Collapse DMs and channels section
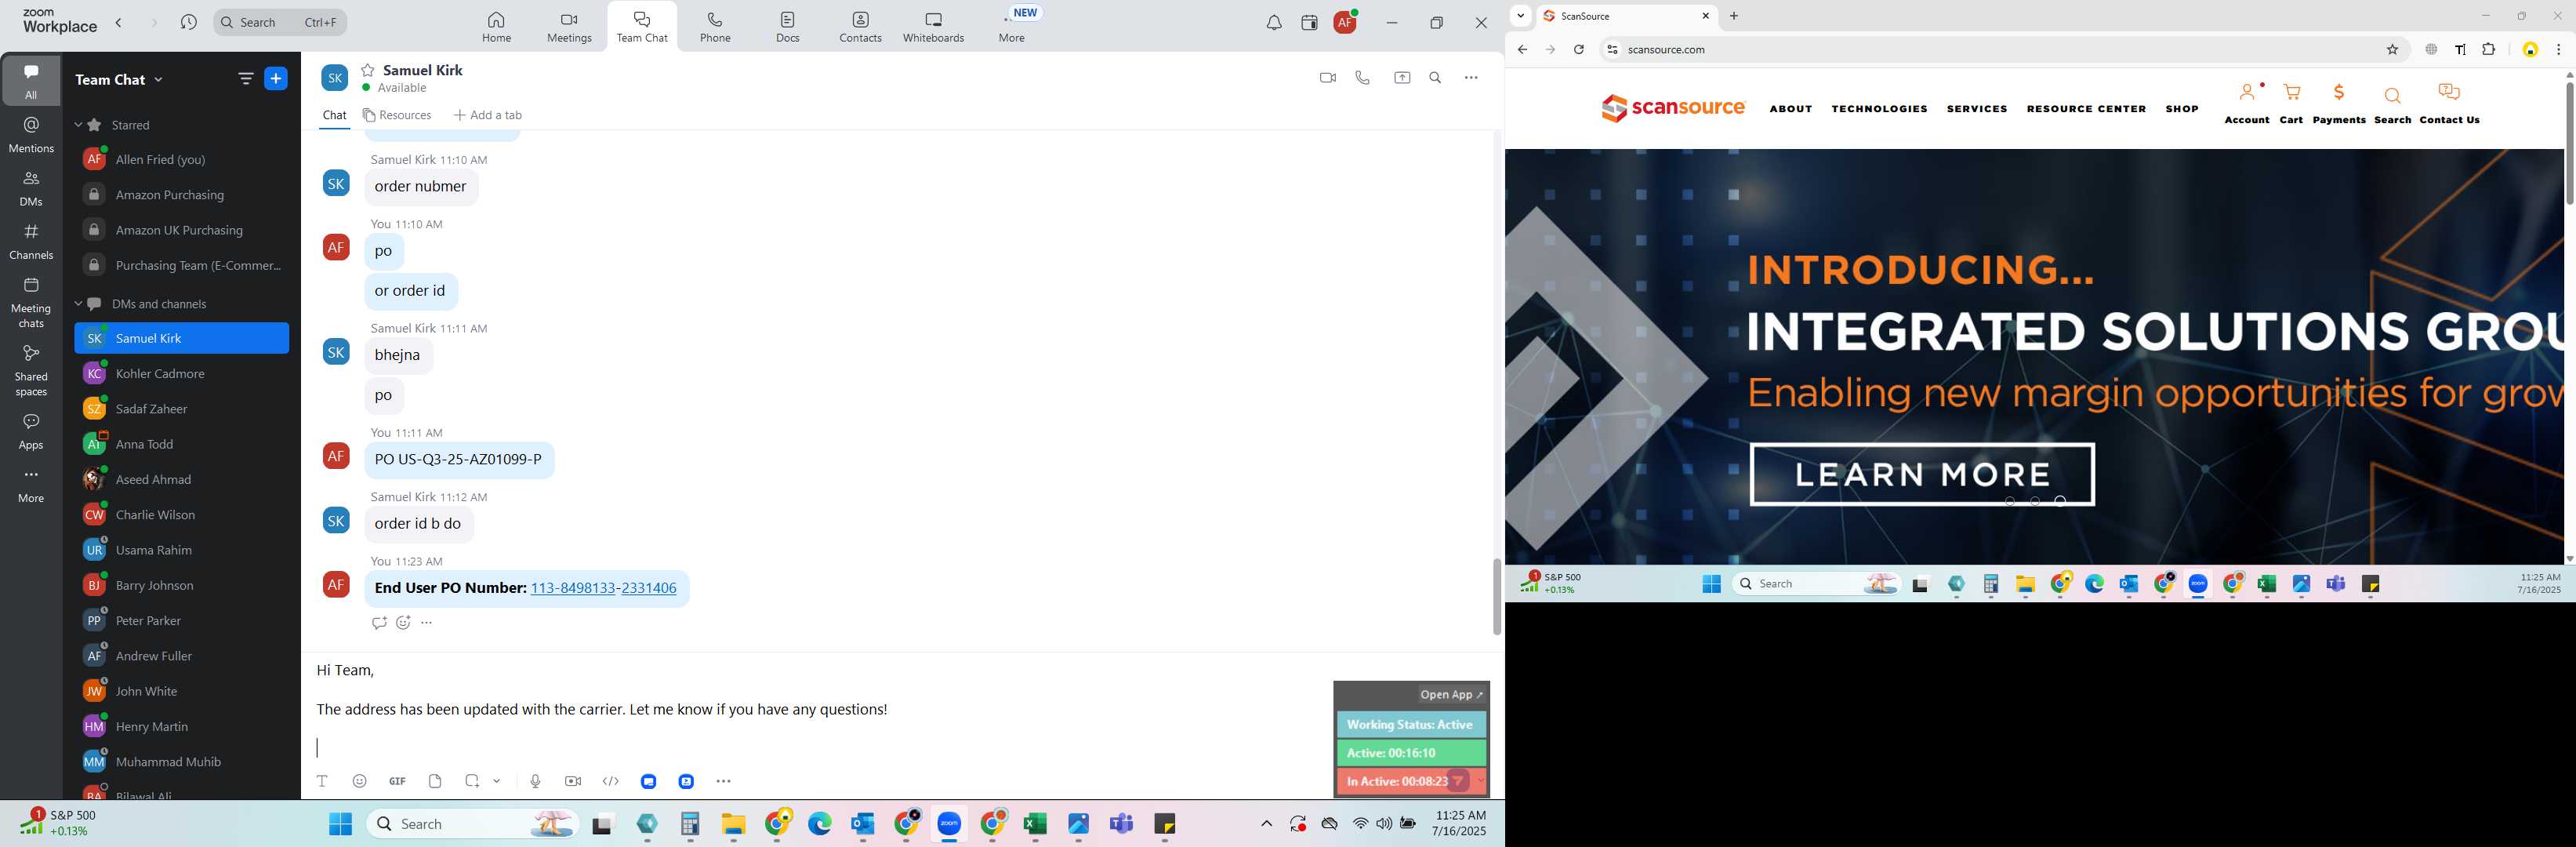Screen dimensions: 2576x847 [79, 304]
